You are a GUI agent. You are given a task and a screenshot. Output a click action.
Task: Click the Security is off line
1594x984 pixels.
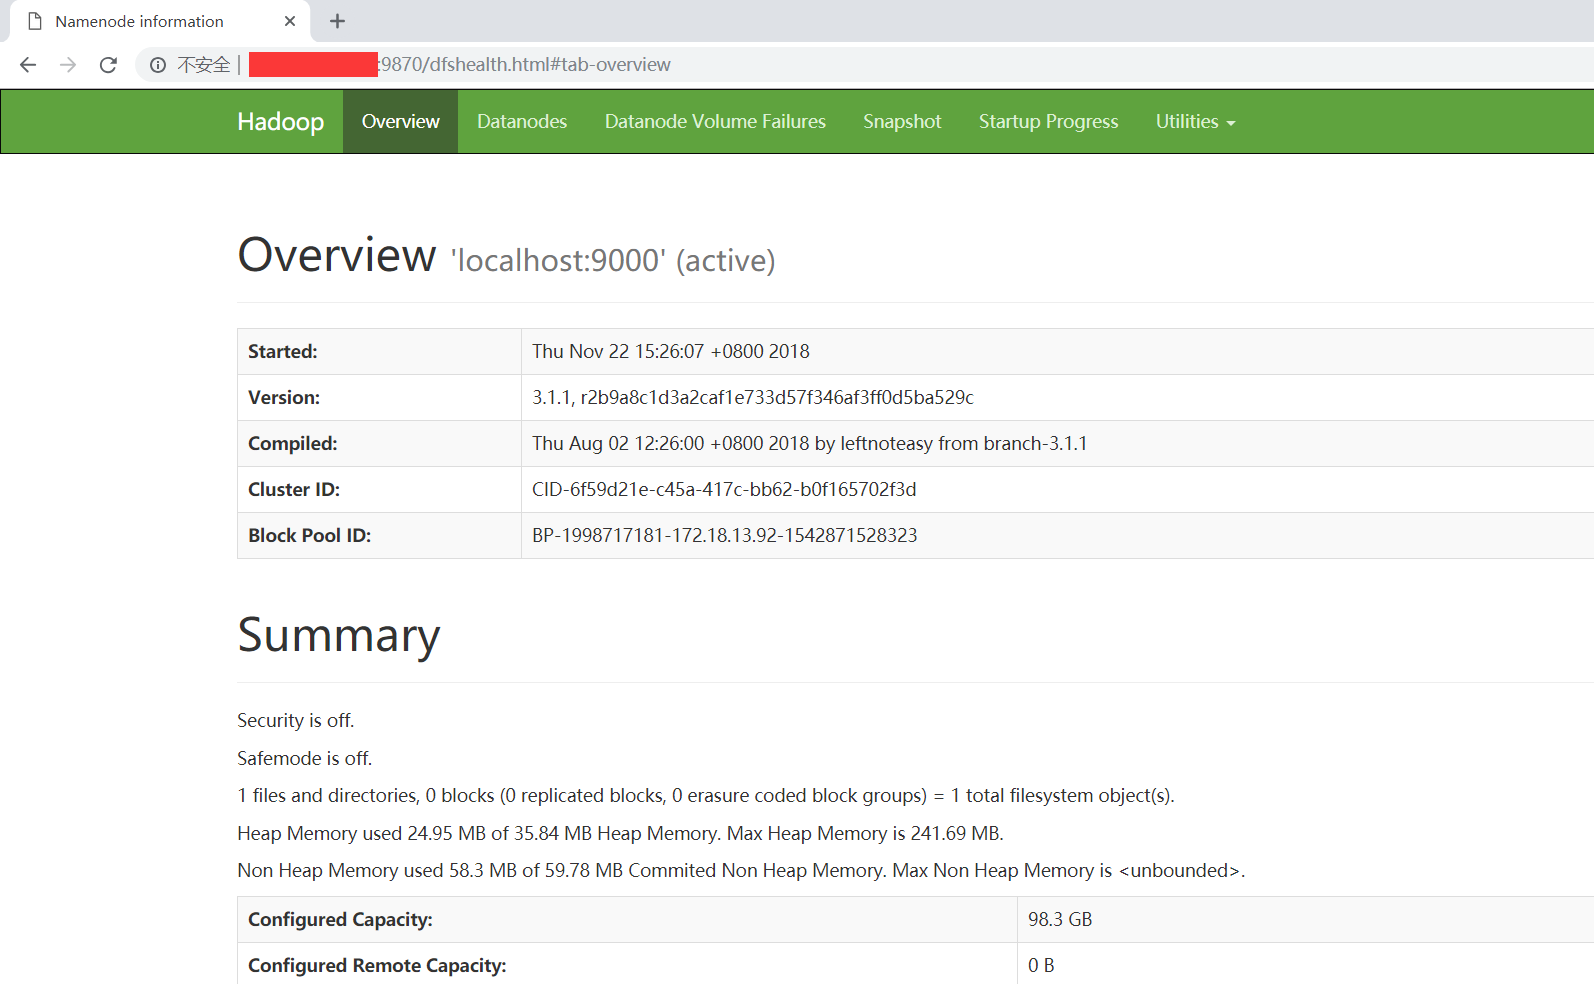[296, 721]
